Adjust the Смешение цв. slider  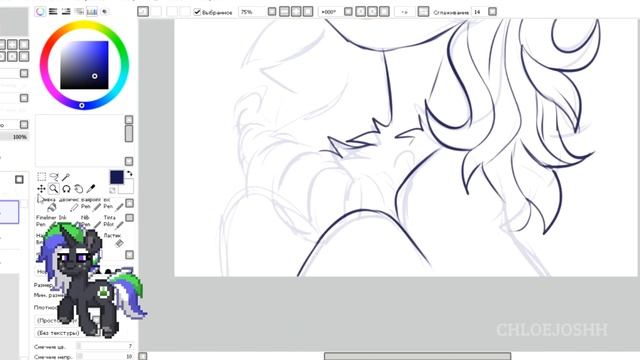pos(105,346)
